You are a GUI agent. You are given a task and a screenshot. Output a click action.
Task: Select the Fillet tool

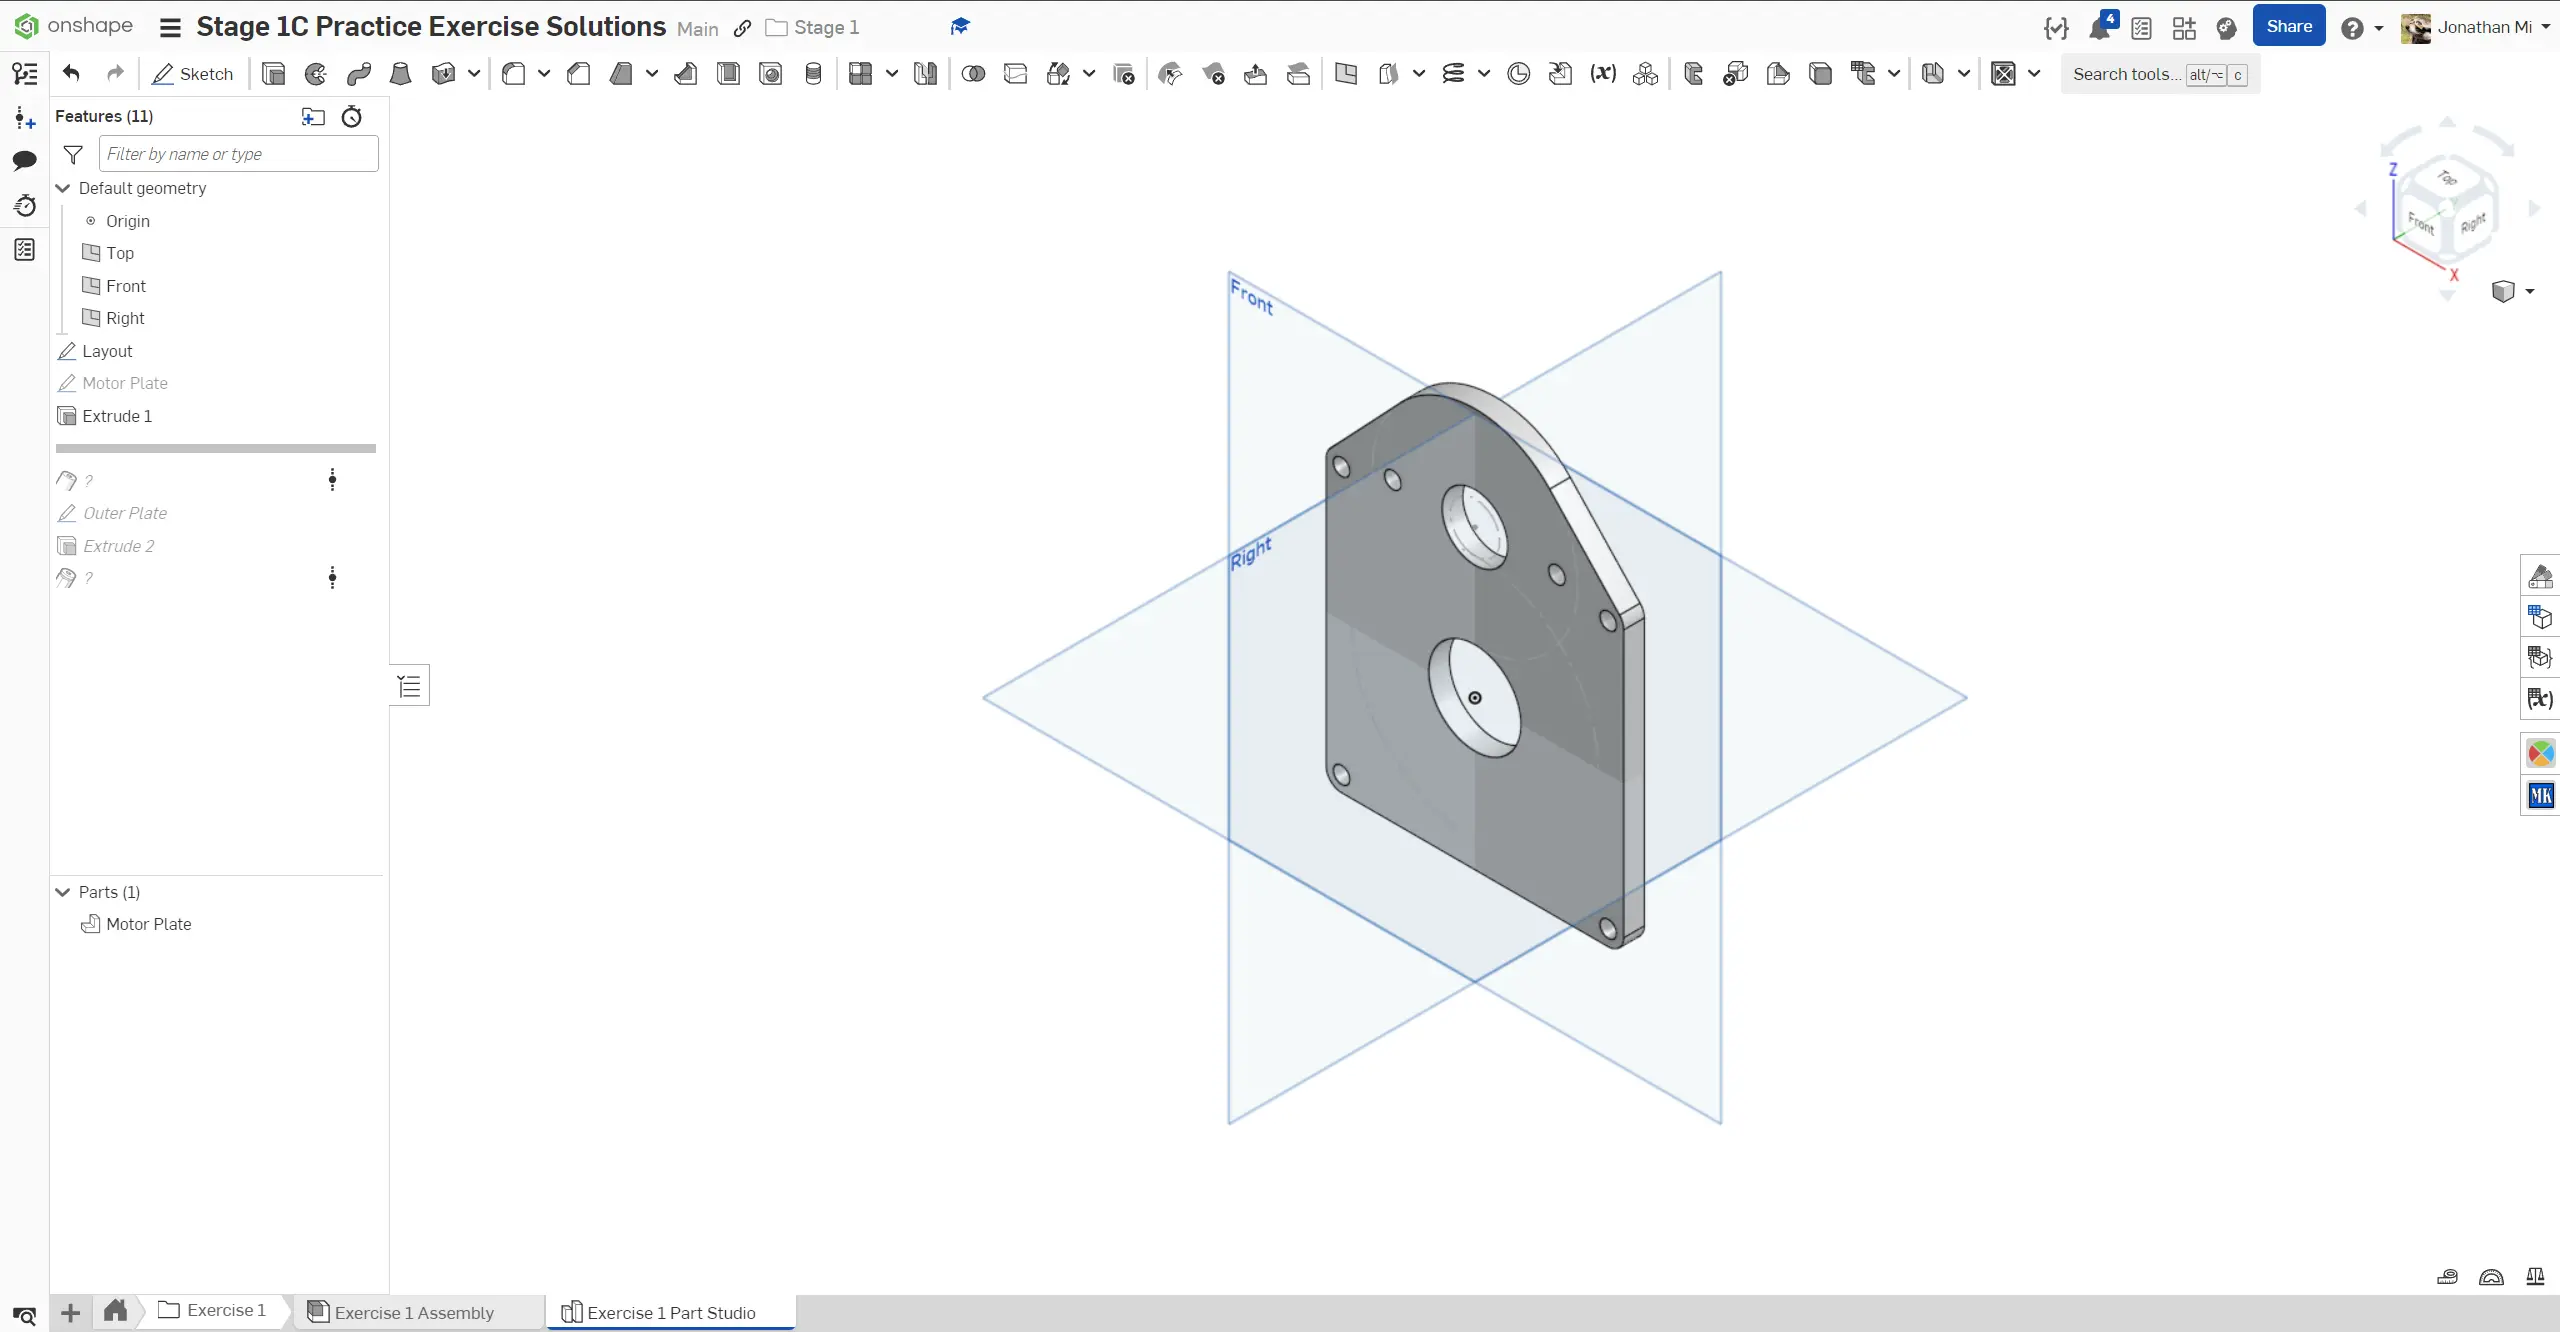point(514,74)
